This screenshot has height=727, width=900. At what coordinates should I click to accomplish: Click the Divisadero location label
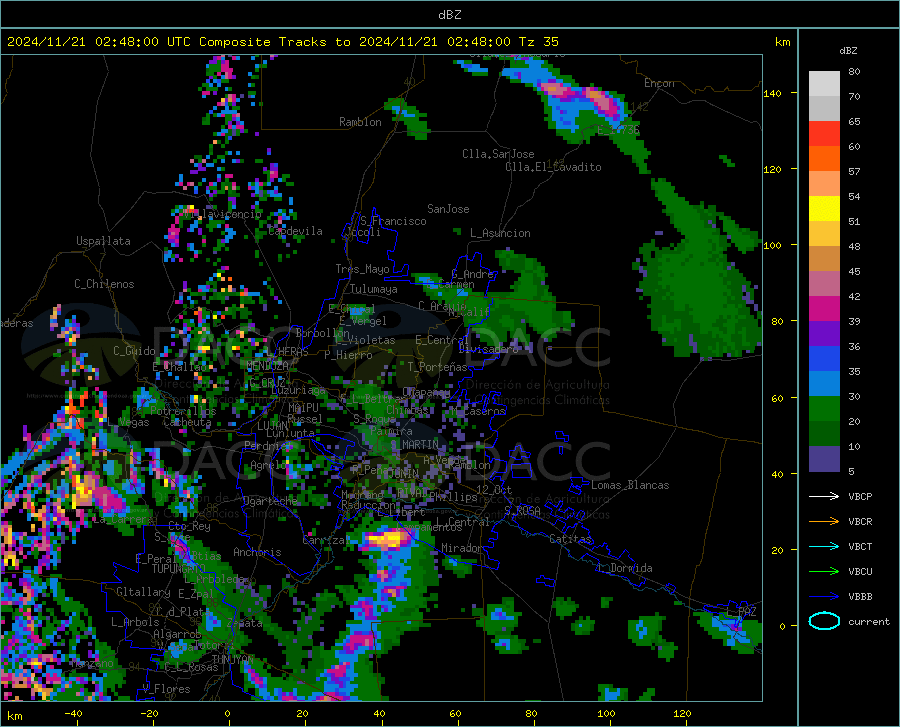[x=488, y=349]
